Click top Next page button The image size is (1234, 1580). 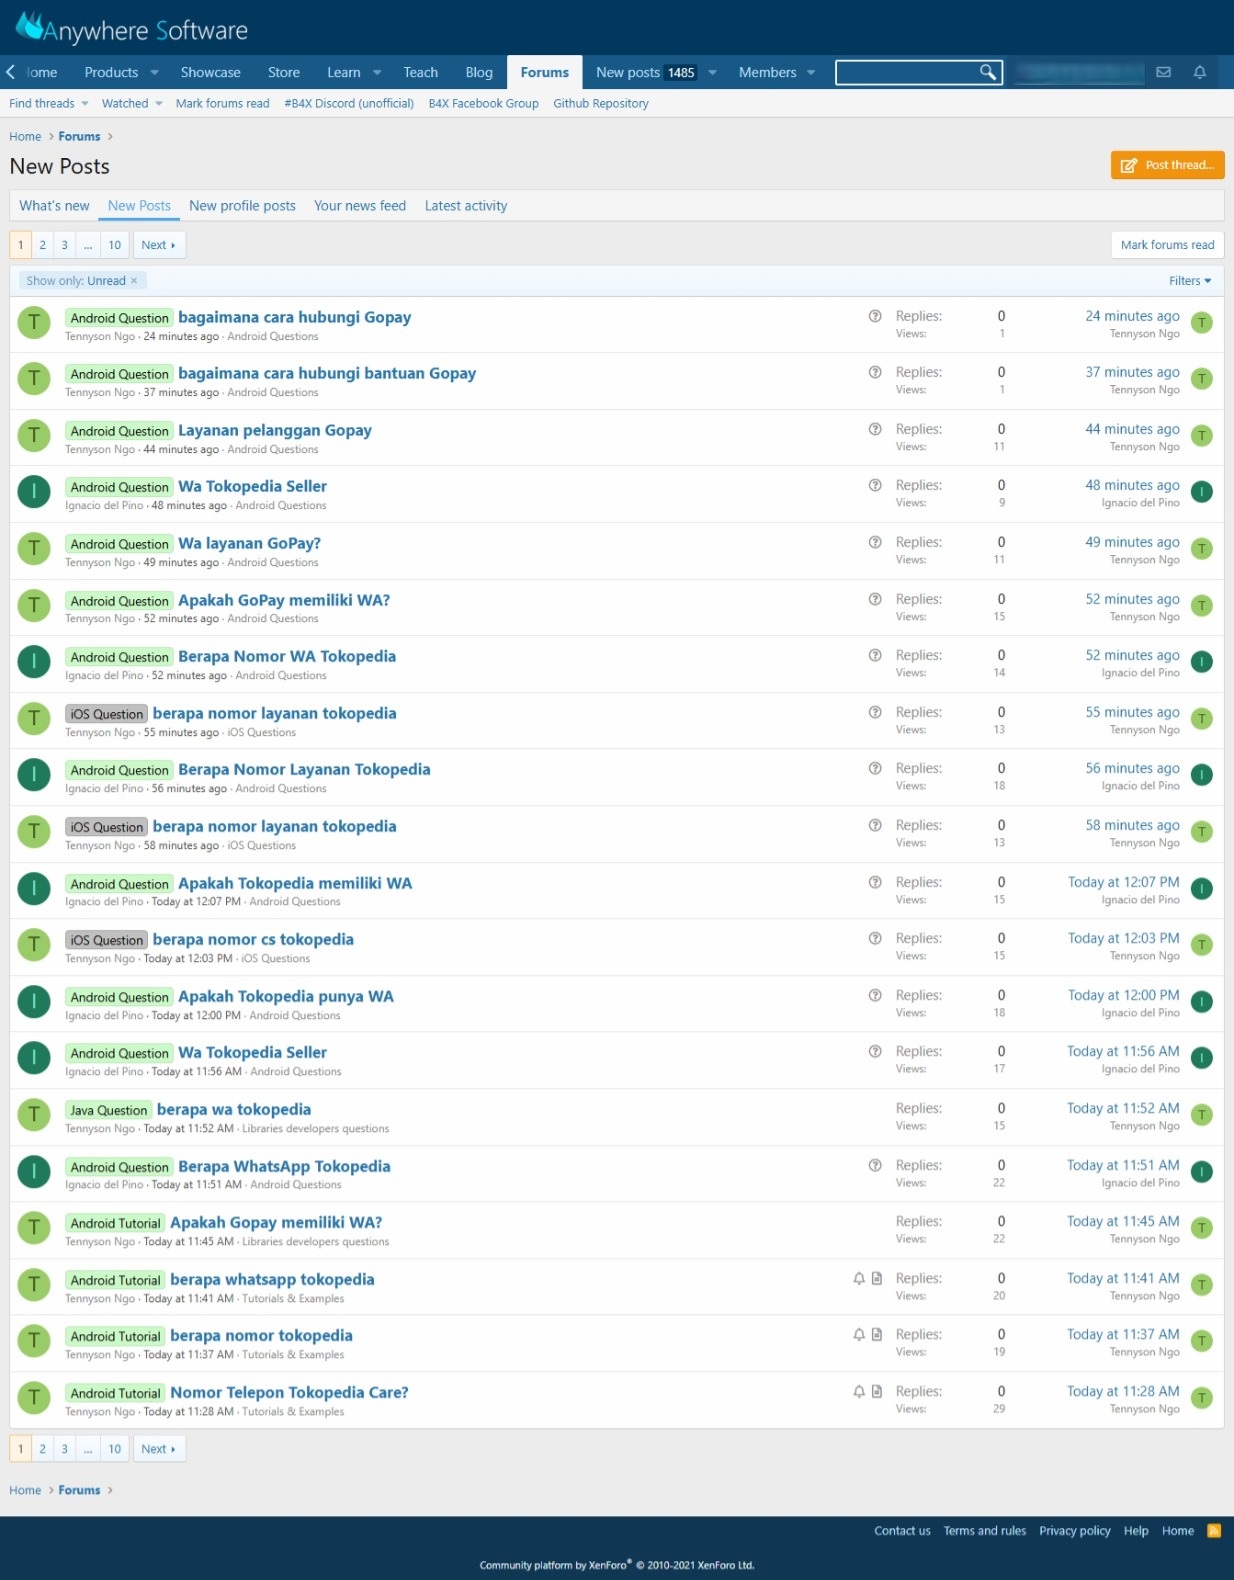(x=159, y=245)
